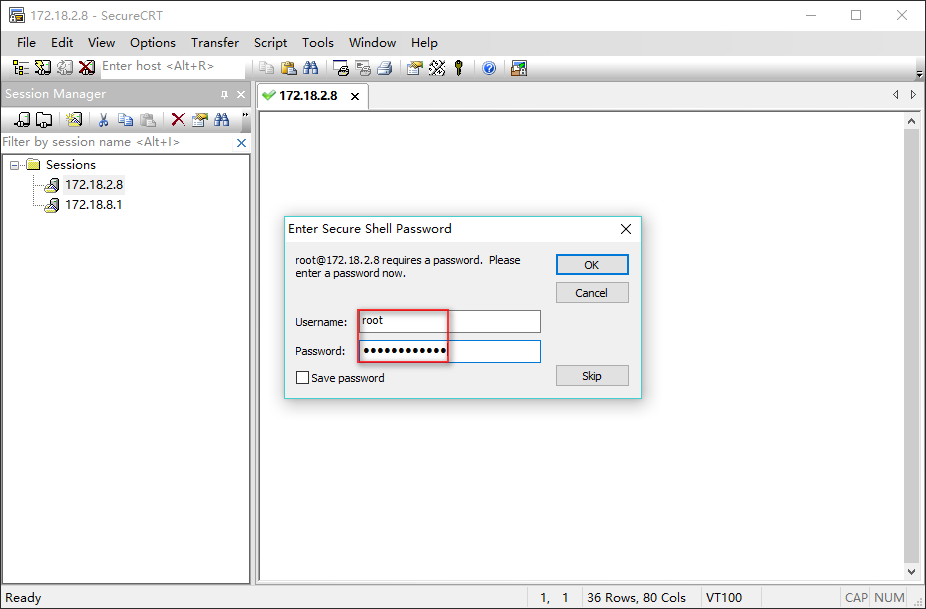926x609 pixels.
Task: Click the Disconnect red X toolbar icon
Action: pos(87,68)
